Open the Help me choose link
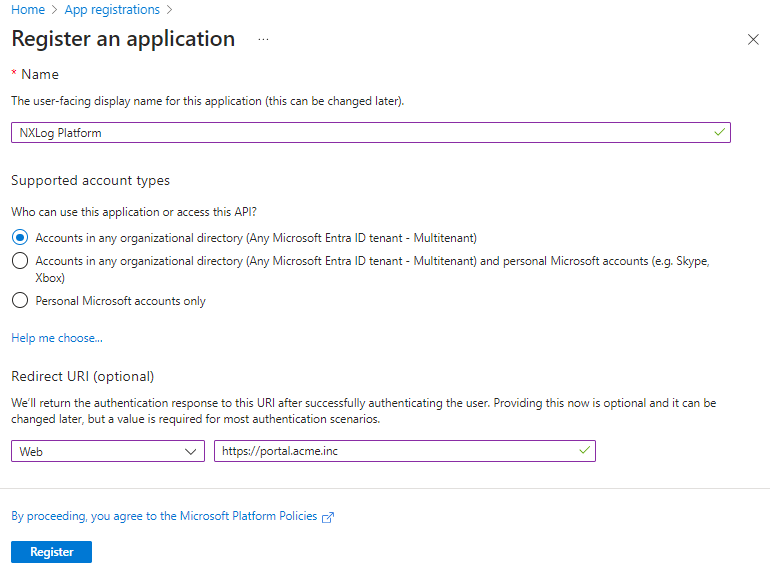 pyautogui.click(x=57, y=338)
